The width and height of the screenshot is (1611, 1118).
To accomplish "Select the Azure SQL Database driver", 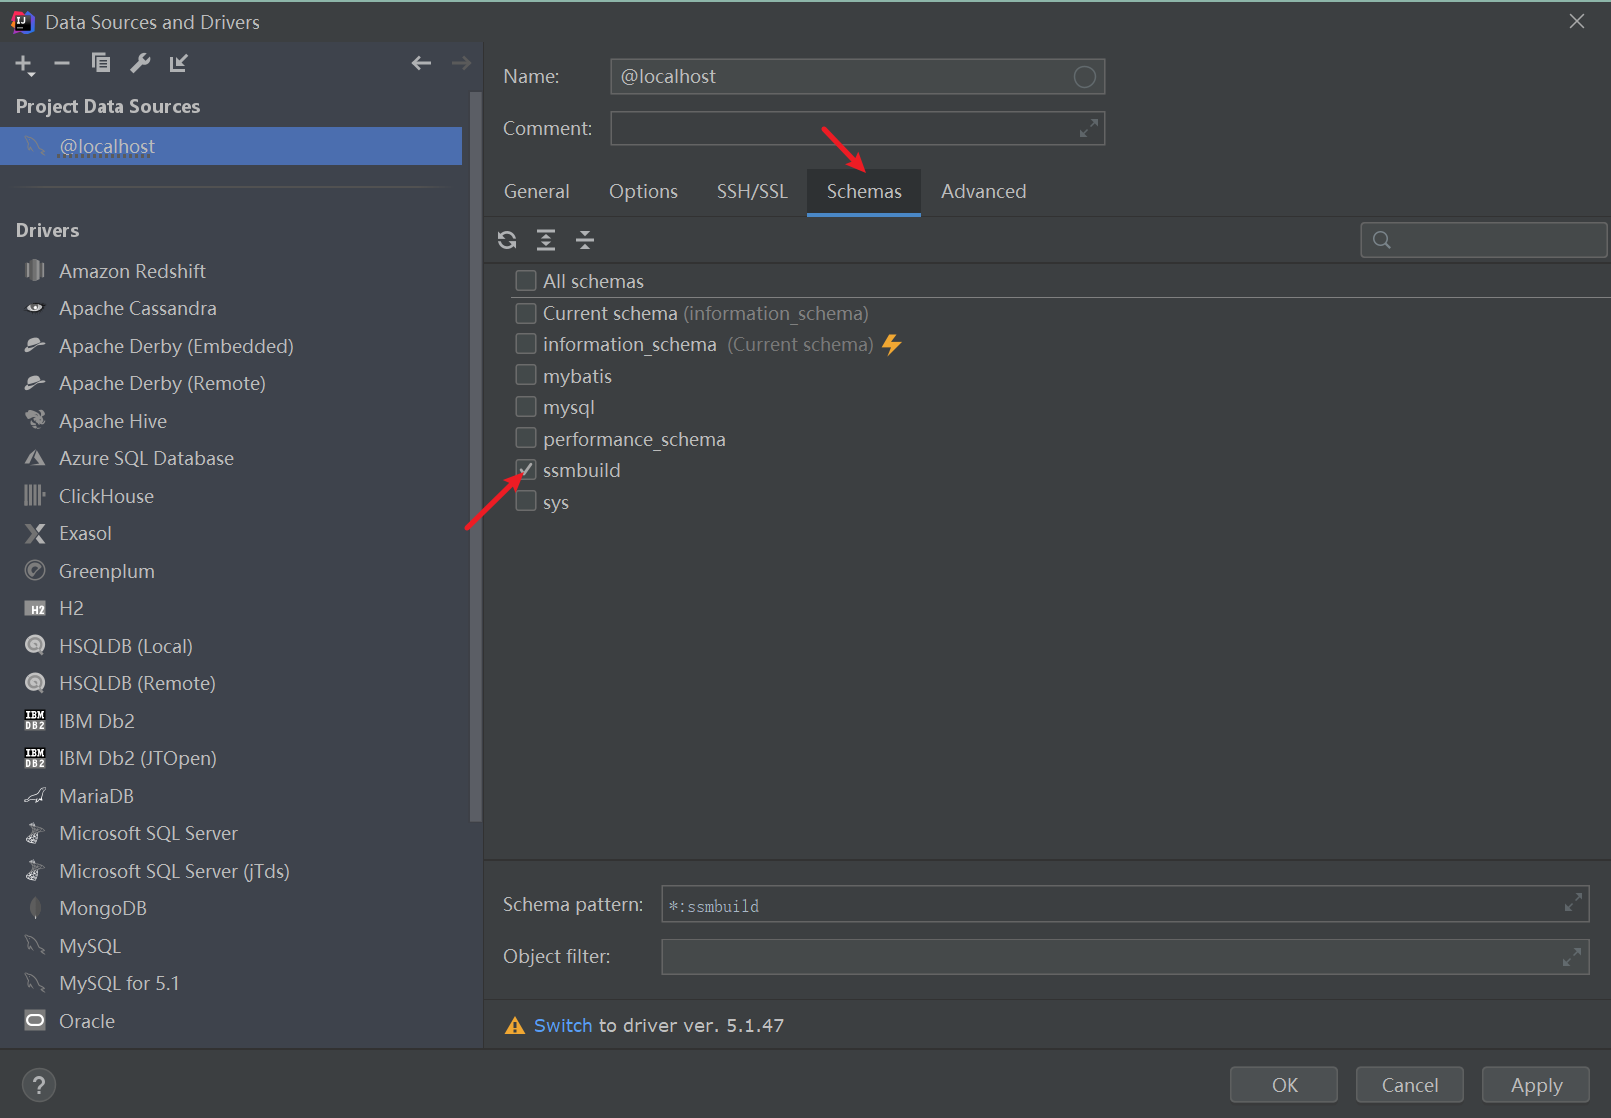I will point(231,459).
